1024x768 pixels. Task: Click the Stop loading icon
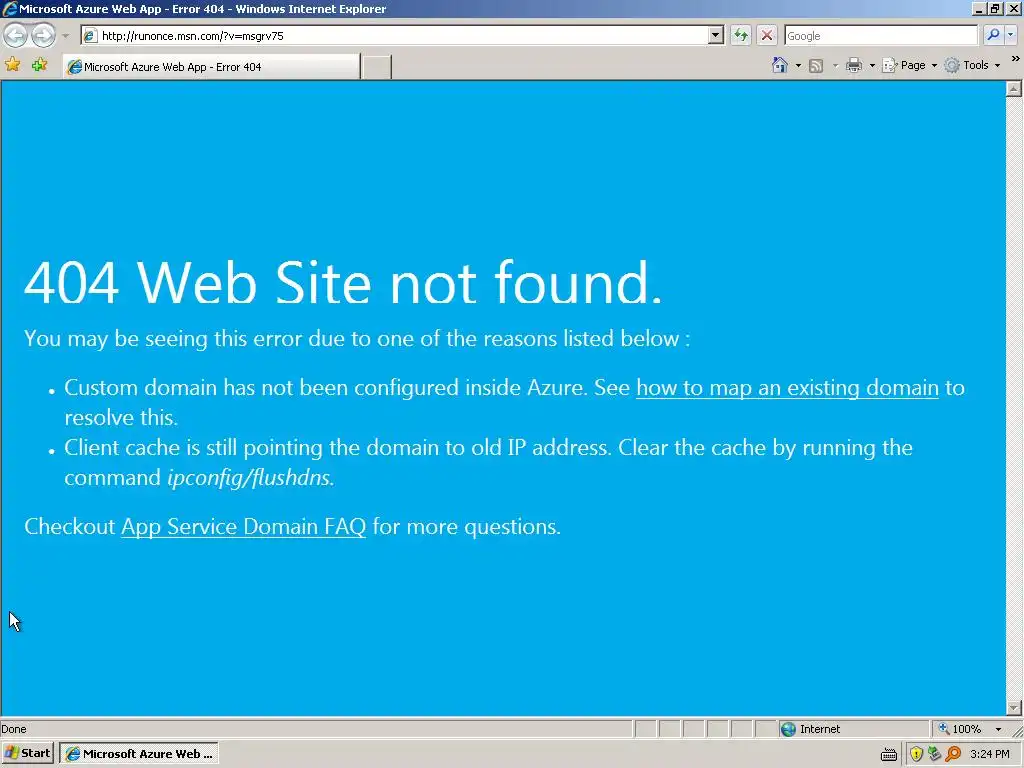[x=767, y=36]
